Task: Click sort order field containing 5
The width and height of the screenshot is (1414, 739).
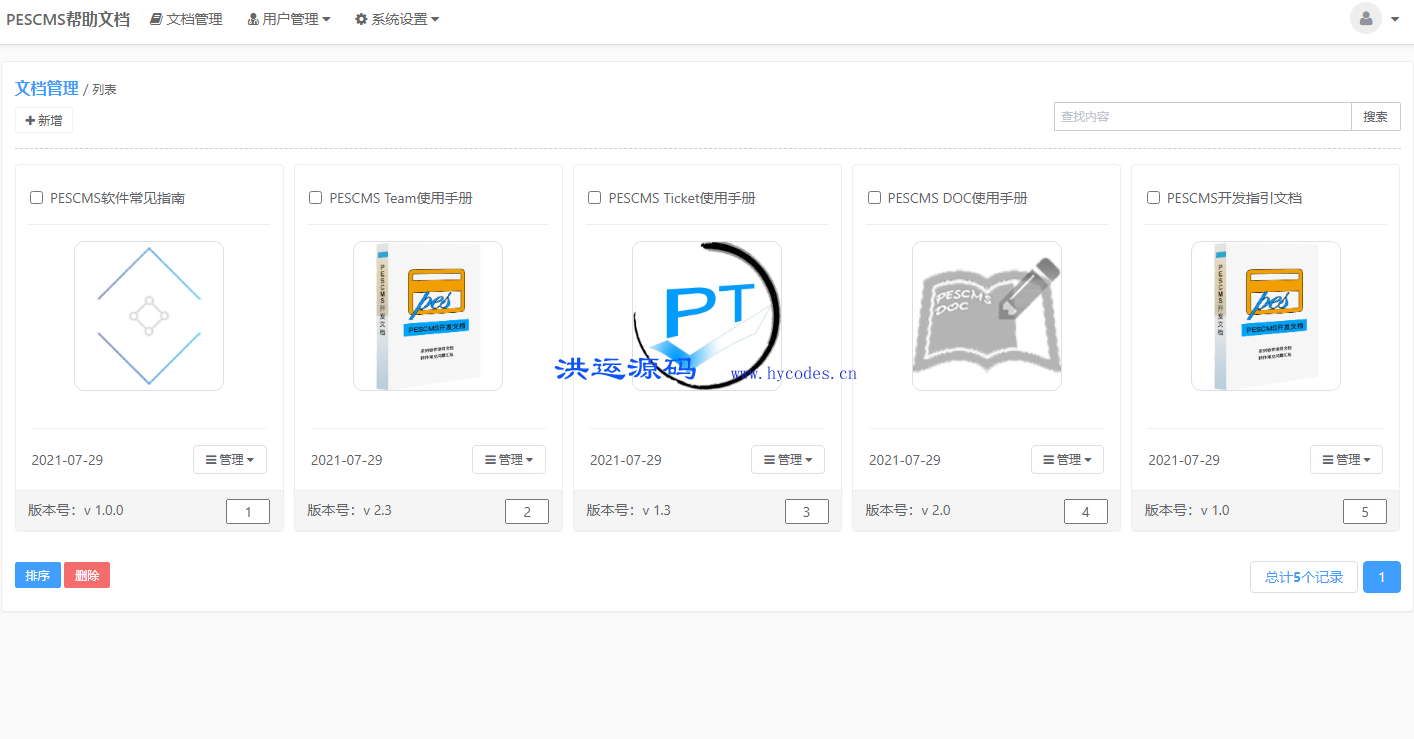Action: point(1365,512)
